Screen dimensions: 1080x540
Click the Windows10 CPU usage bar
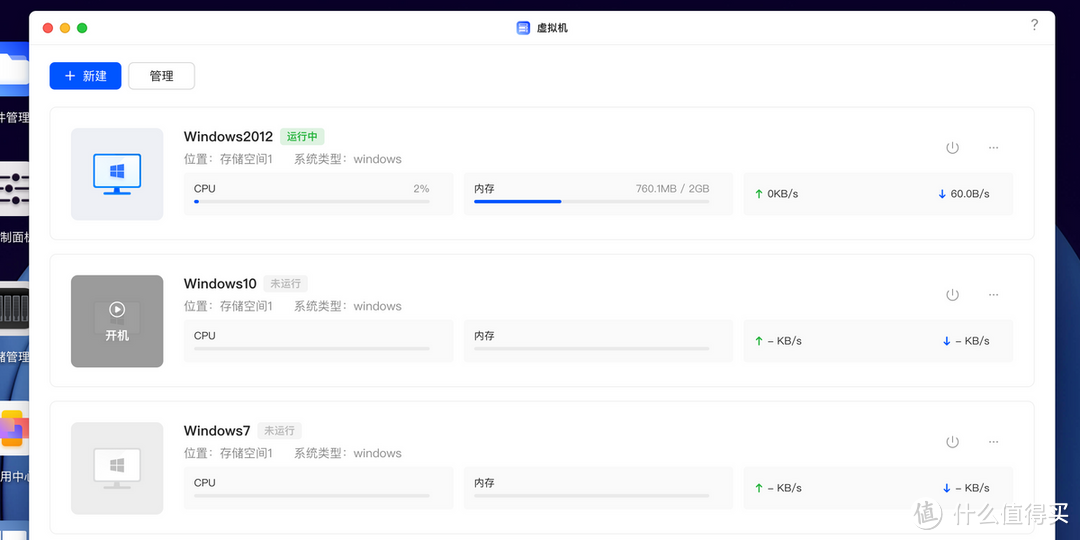coord(312,349)
